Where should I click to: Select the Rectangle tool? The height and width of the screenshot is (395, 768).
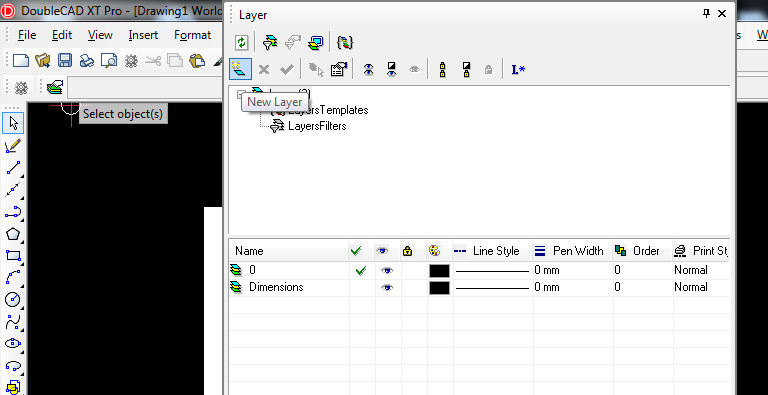13,255
